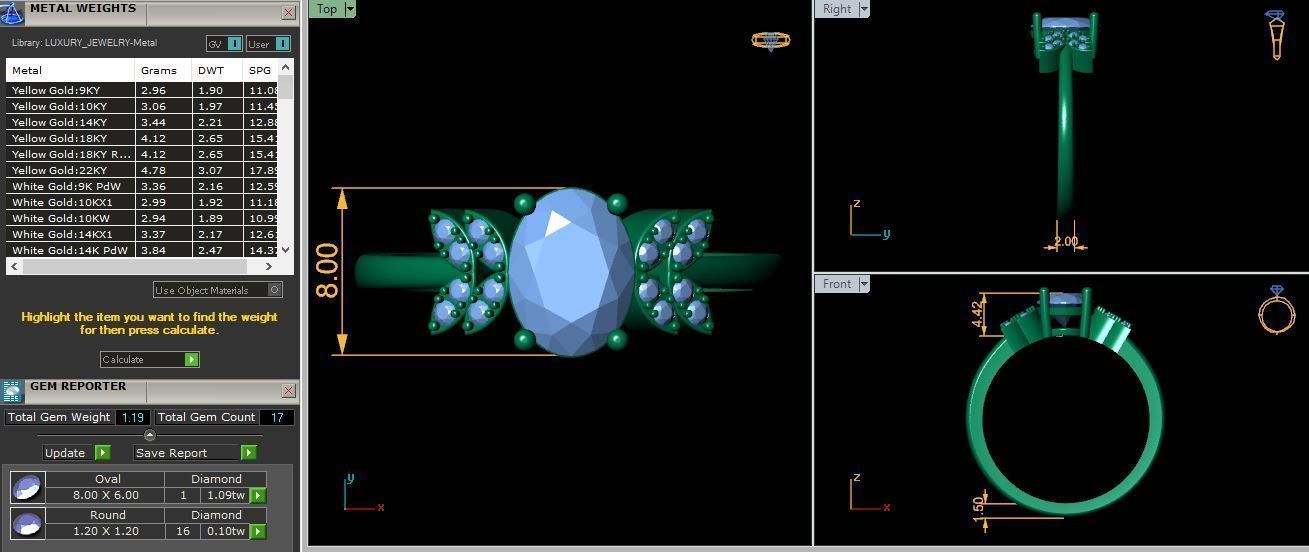This screenshot has width=1309, height=552.
Task: Close the Metal Weights panel
Action: click(x=288, y=13)
